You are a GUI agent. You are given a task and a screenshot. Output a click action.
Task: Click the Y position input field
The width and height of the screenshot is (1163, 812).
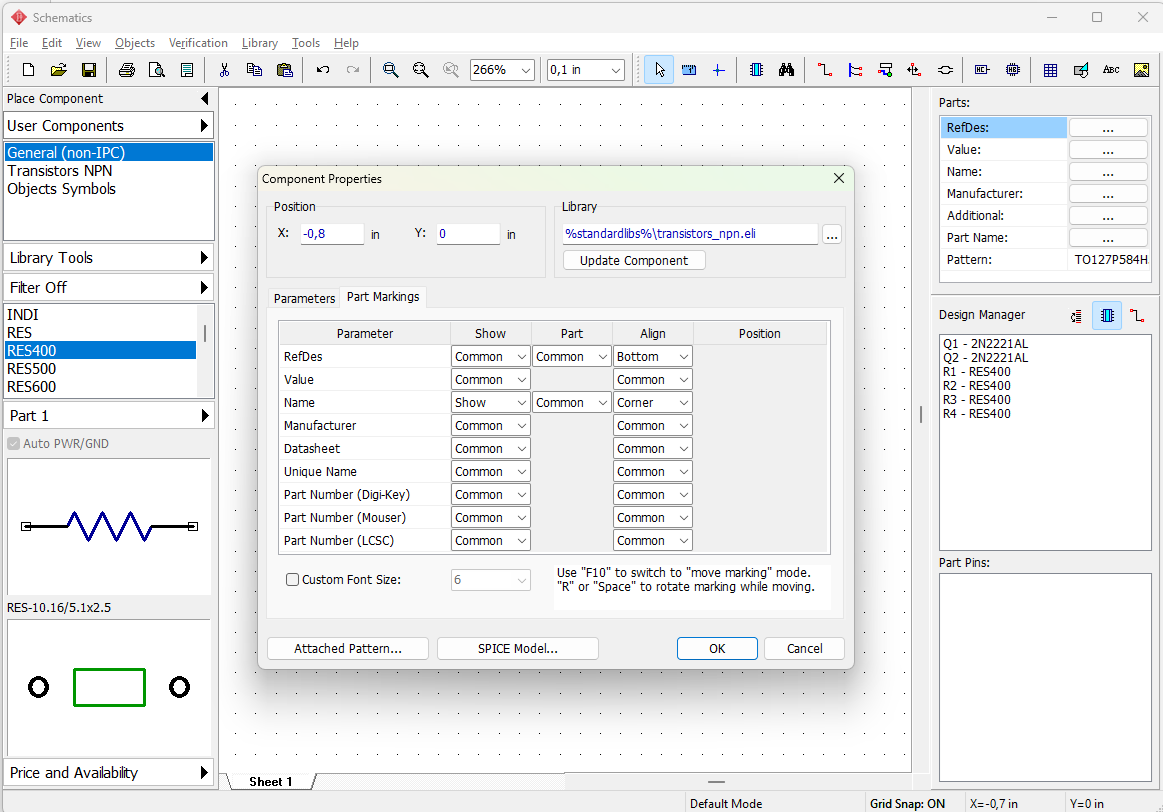tap(468, 234)
